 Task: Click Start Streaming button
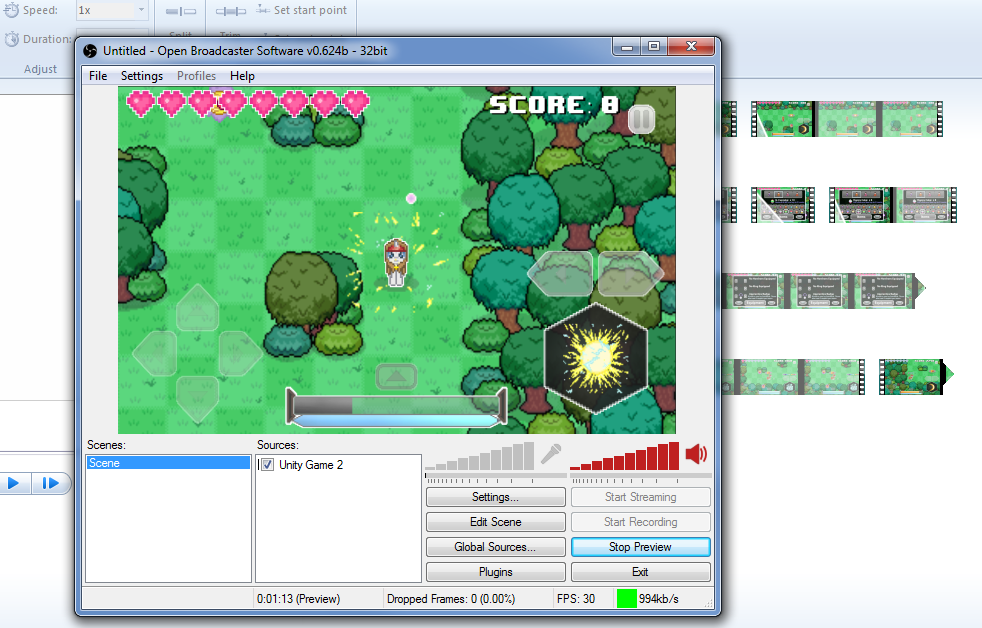tap(641, 497)
